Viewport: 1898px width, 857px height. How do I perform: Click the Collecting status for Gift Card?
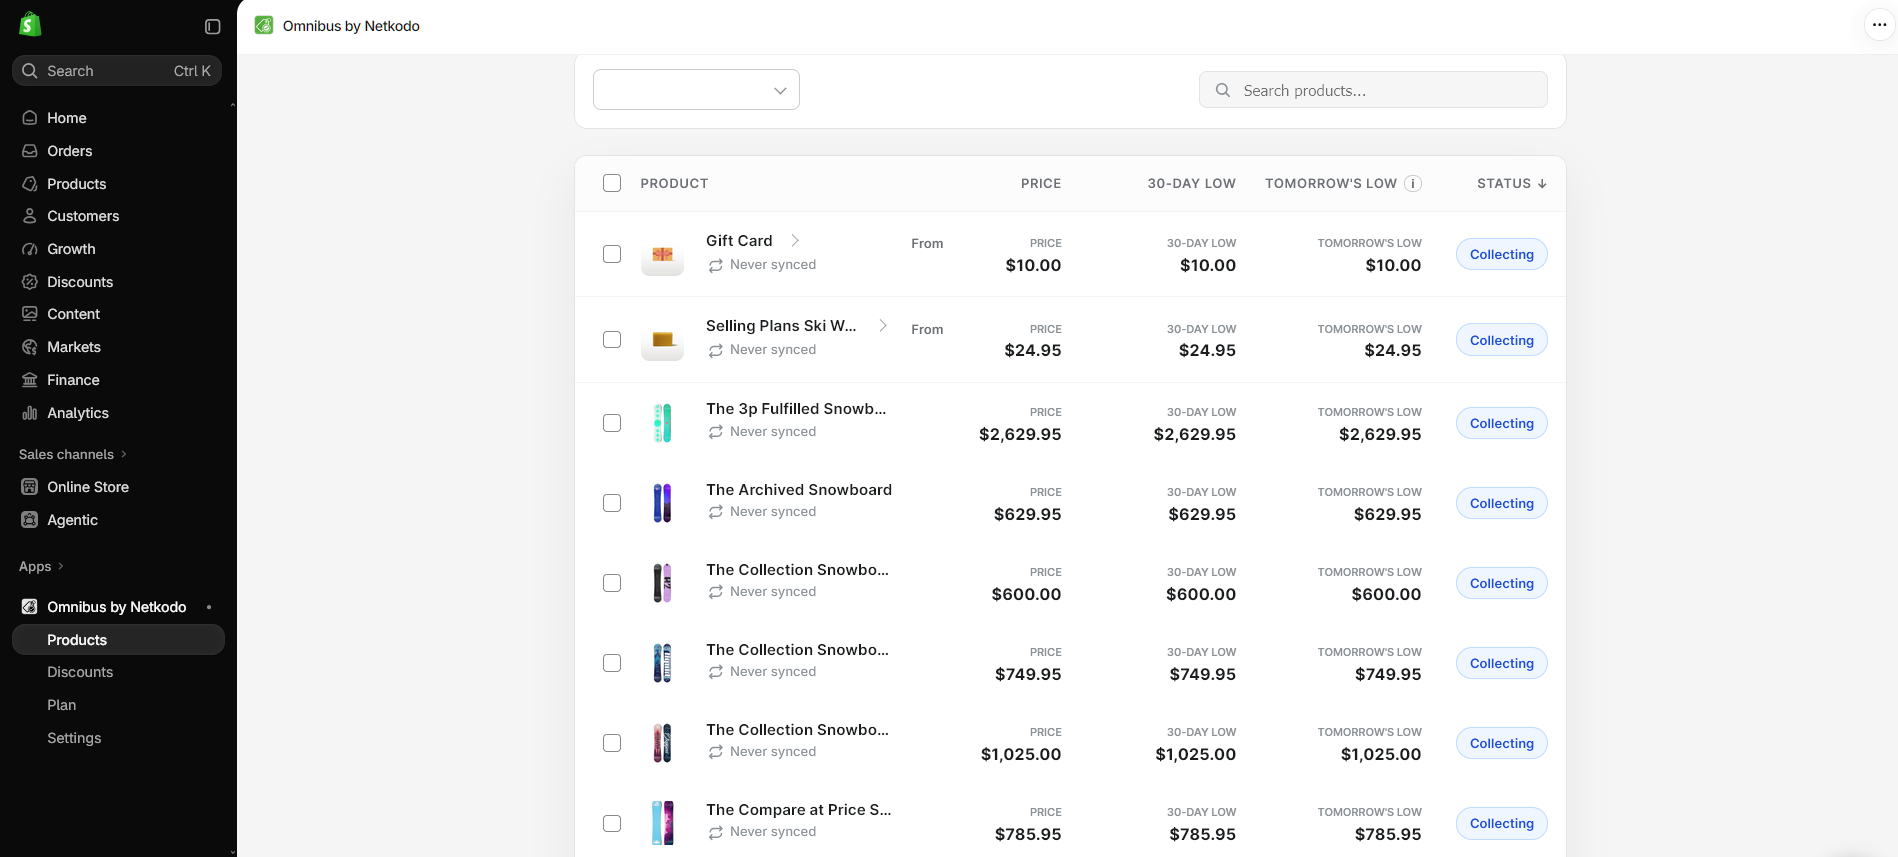[1502, 254]
